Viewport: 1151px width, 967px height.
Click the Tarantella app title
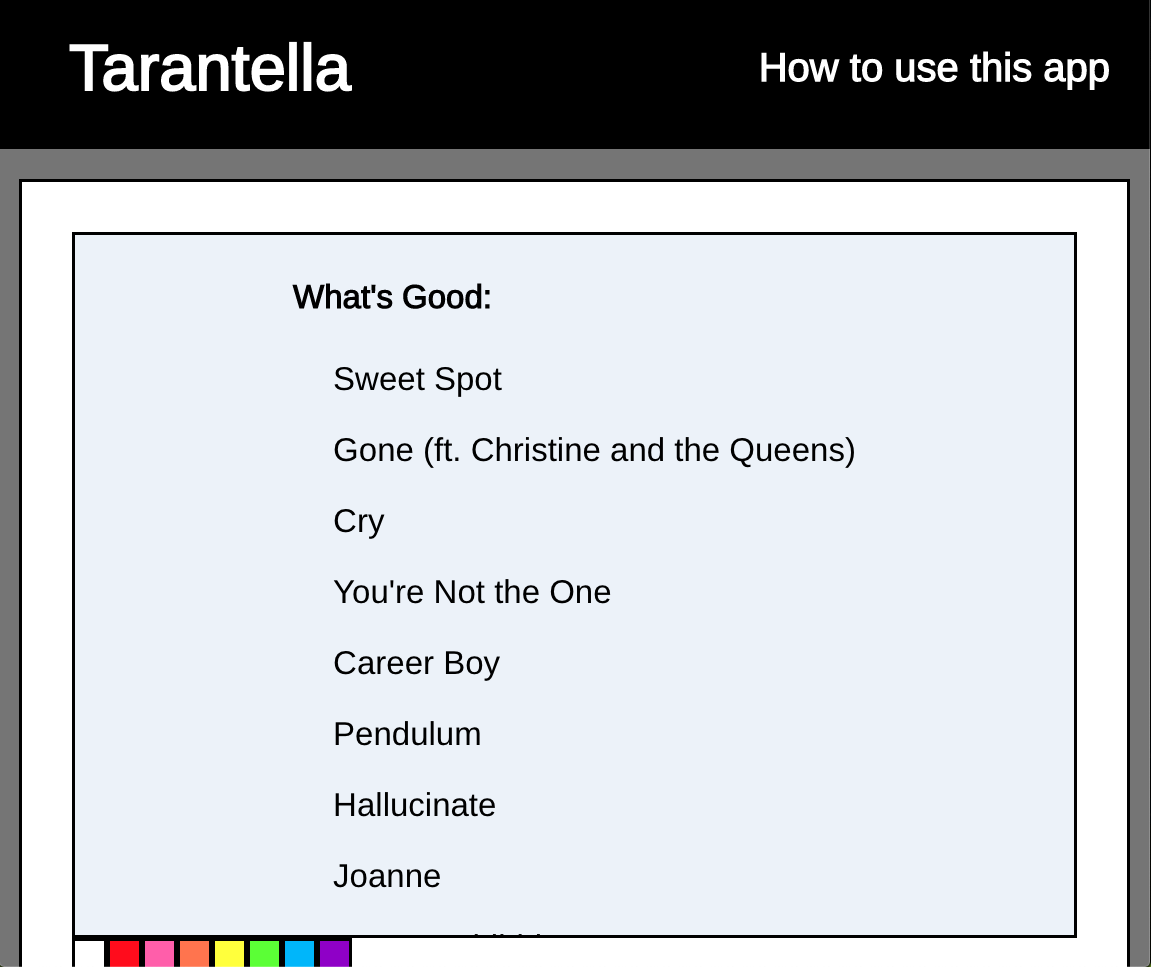(x=210, y=68)
